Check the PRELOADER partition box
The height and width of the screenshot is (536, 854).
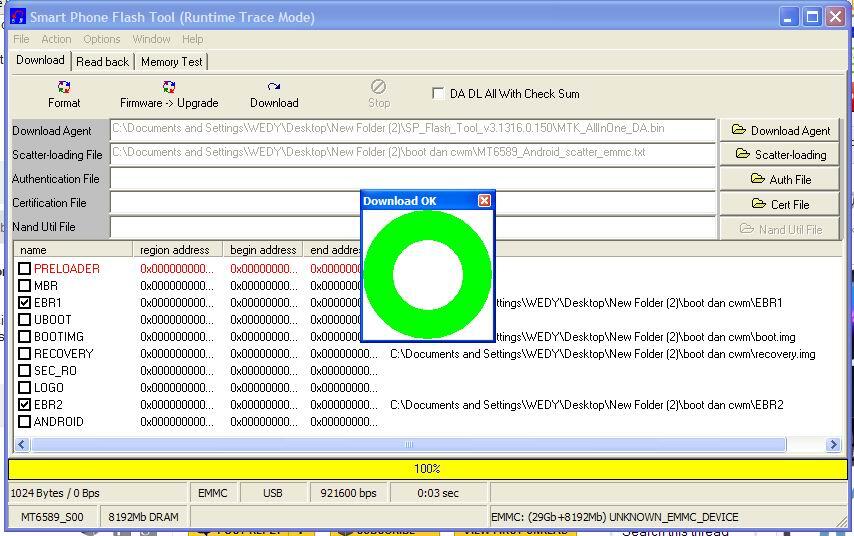[25, 269]
